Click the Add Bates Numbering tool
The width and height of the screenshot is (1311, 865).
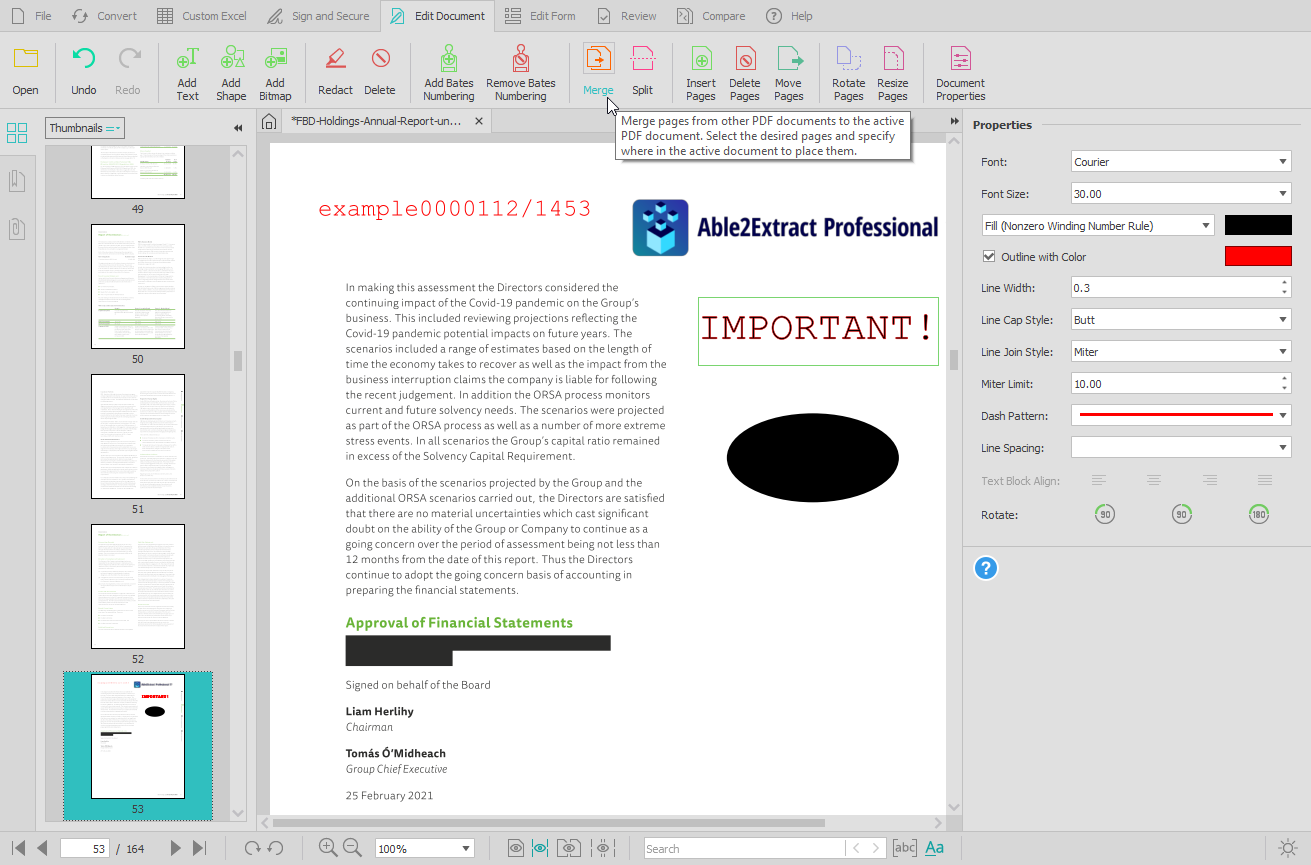[448, 68]
